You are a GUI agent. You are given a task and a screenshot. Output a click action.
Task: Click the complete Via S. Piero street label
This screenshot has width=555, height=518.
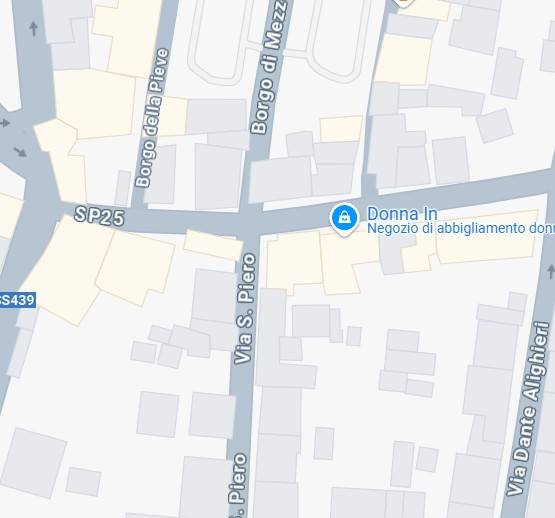[245, 308]
